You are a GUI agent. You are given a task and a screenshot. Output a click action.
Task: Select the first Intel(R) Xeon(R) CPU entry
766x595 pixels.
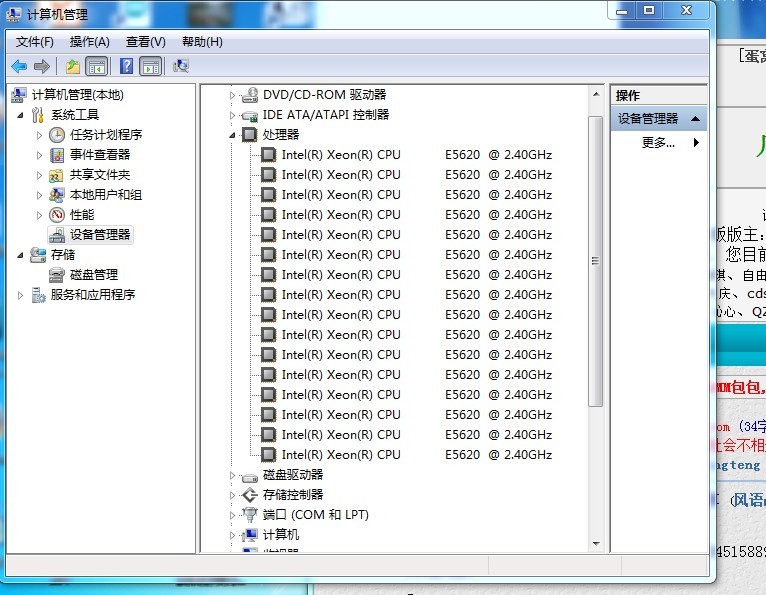coord(417,155)
